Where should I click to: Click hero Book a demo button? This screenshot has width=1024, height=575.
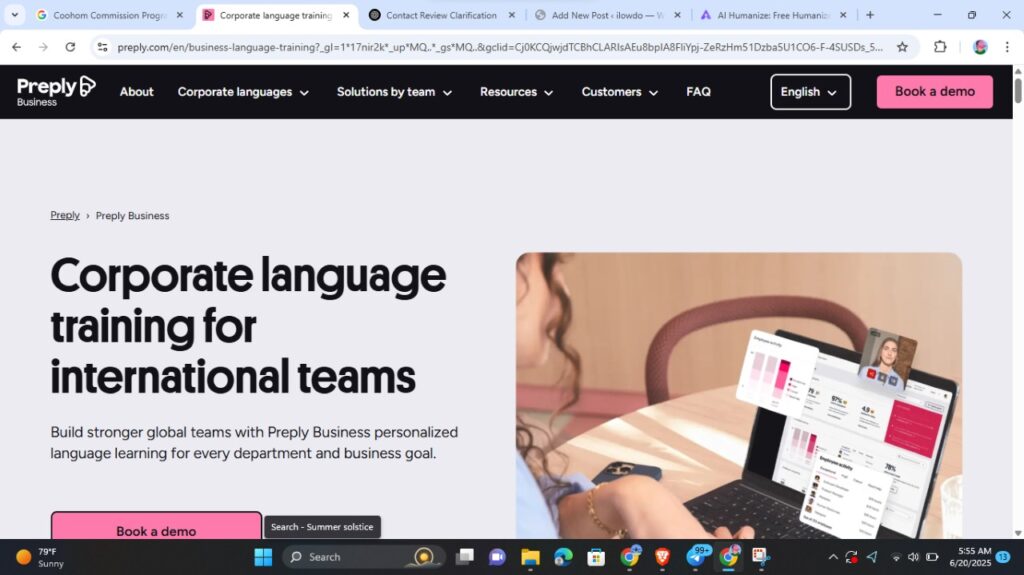coord(156,527)
